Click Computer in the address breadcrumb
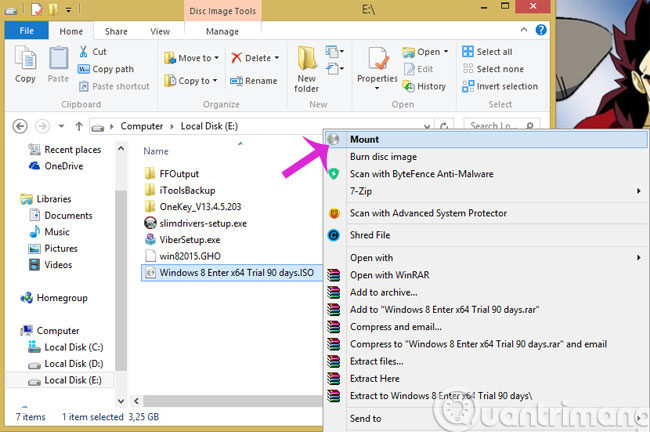Image resolution: width=650 pixels, height=432 pixels. tap(141, 126)
